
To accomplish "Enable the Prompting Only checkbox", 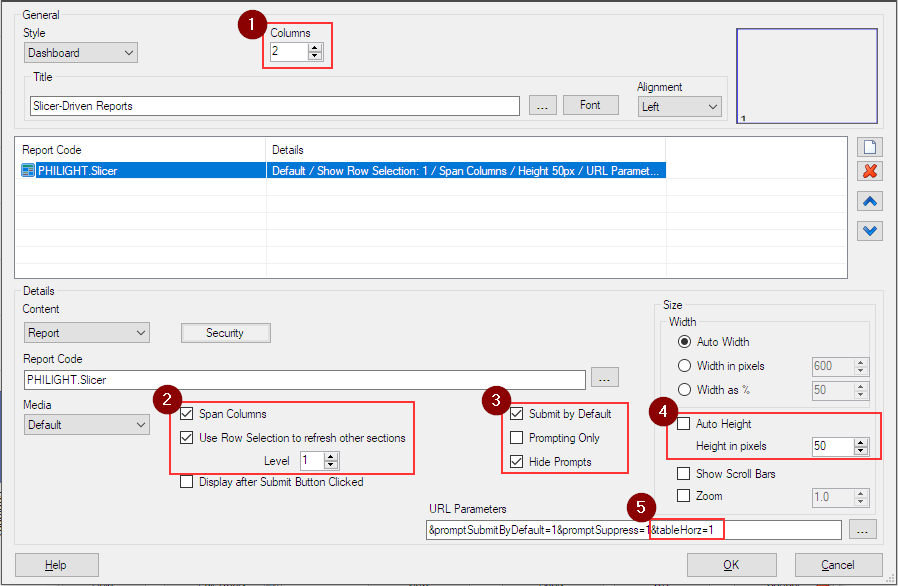I will pos(517,438).
